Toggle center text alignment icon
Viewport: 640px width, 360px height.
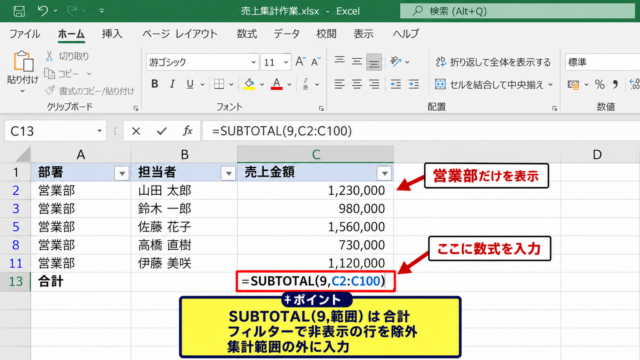click(356, 84)
